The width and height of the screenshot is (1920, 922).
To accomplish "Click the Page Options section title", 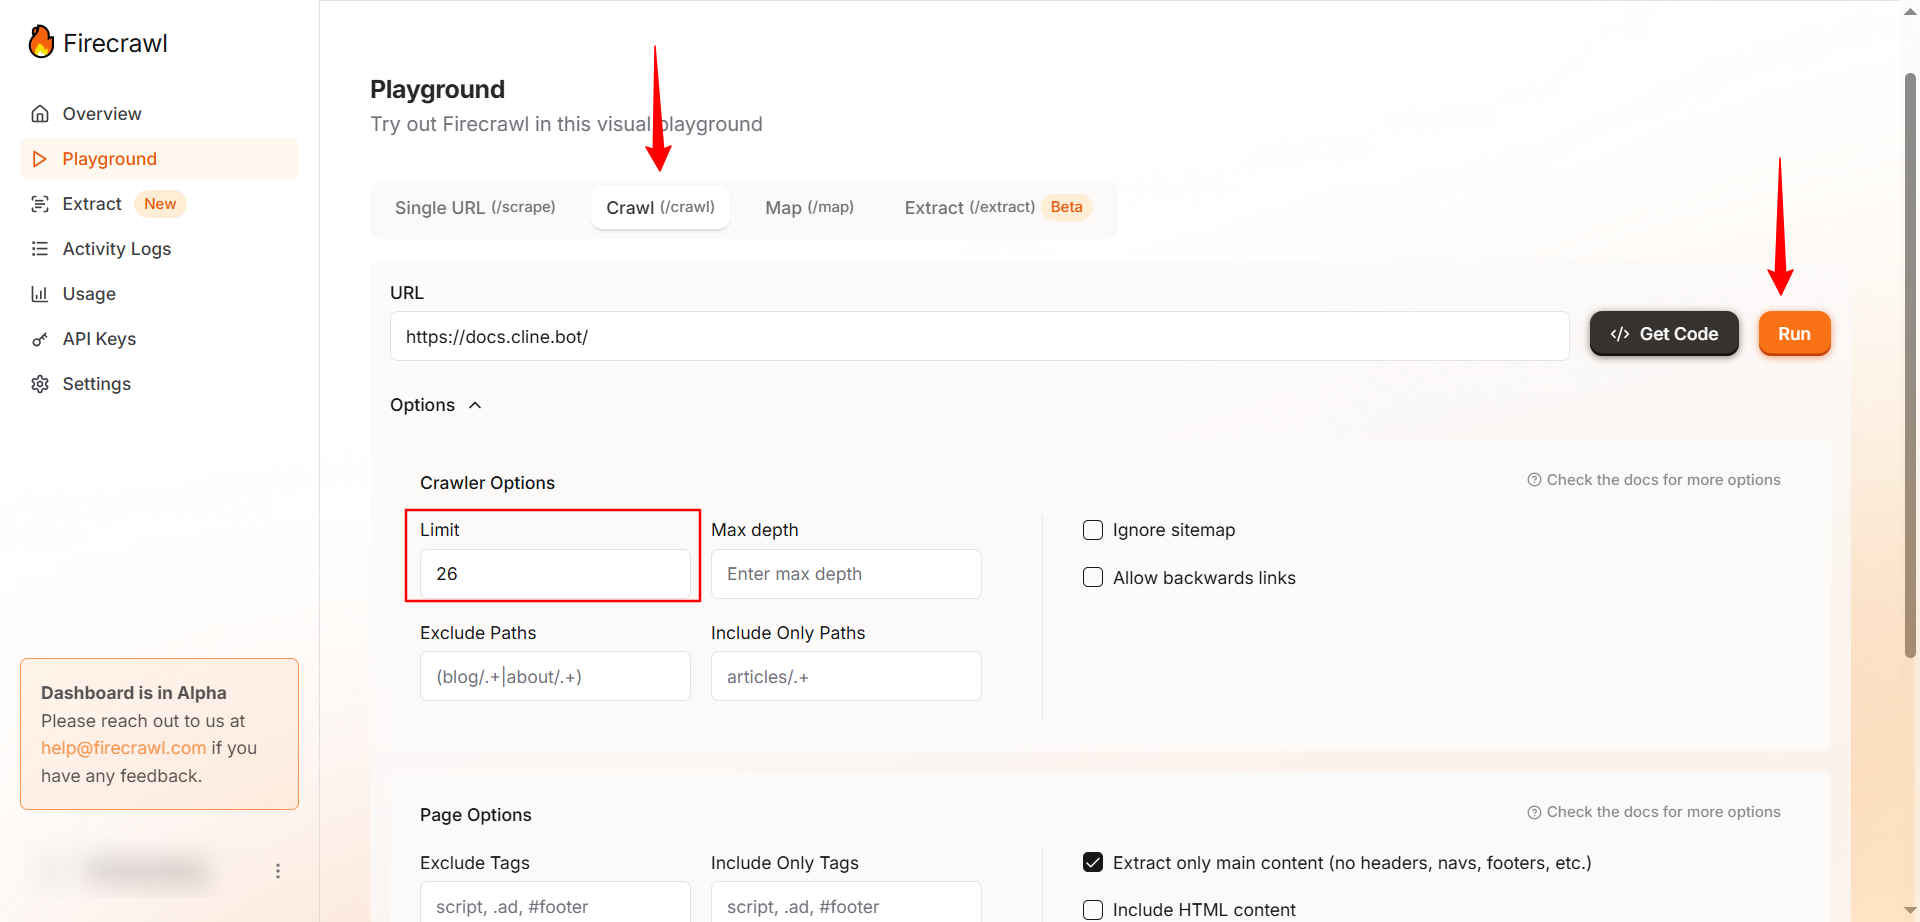I will [x=476, y=815].
